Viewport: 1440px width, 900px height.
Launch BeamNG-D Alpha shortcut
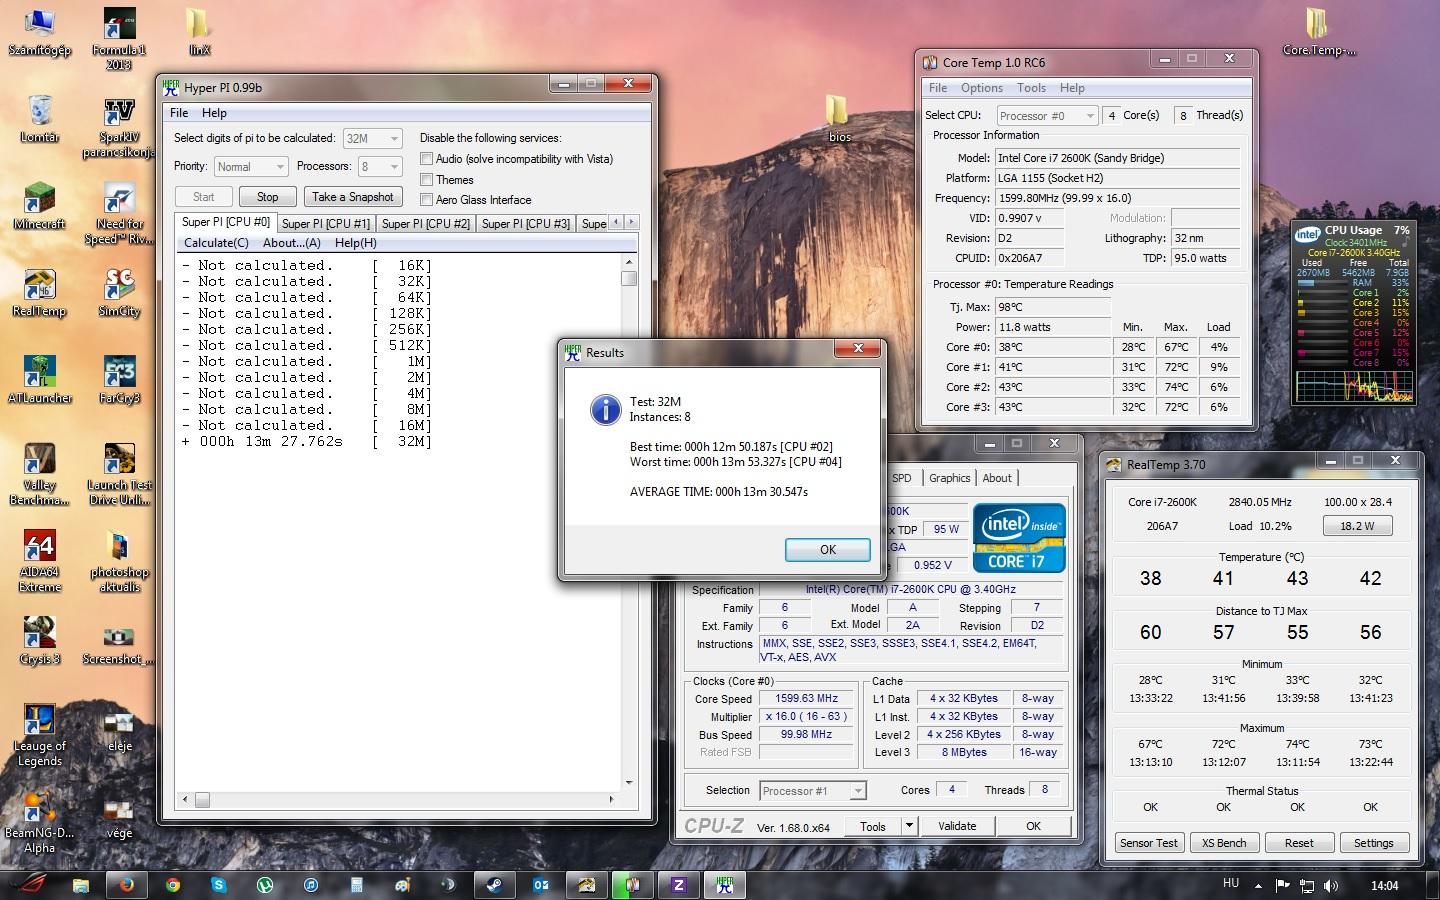[39, 823]
